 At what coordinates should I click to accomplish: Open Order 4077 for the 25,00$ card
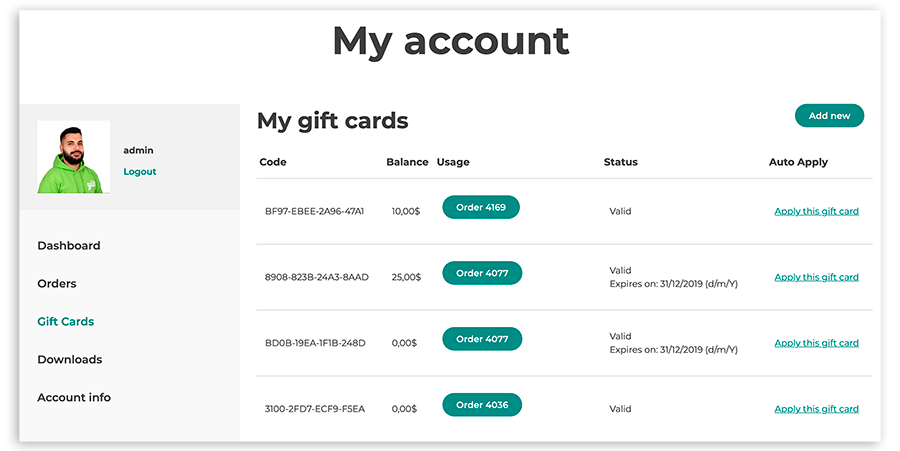click(482, 273)
